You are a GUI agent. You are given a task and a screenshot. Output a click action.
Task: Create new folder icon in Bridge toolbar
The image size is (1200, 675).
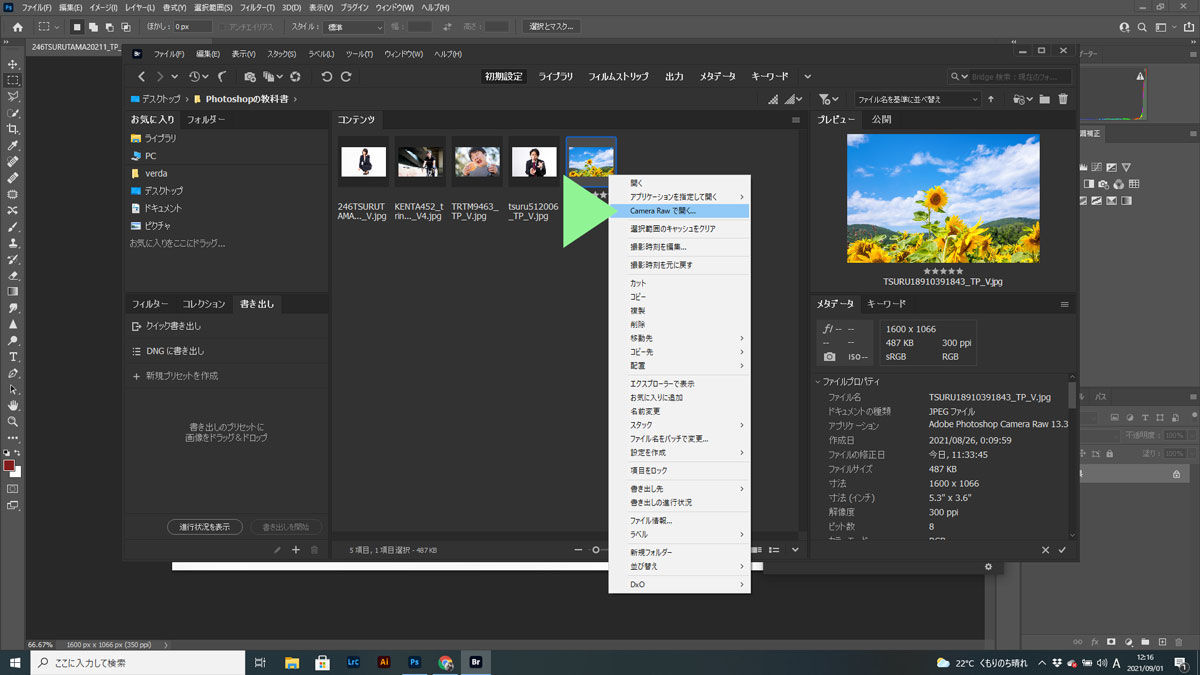tap(1044, 99)
